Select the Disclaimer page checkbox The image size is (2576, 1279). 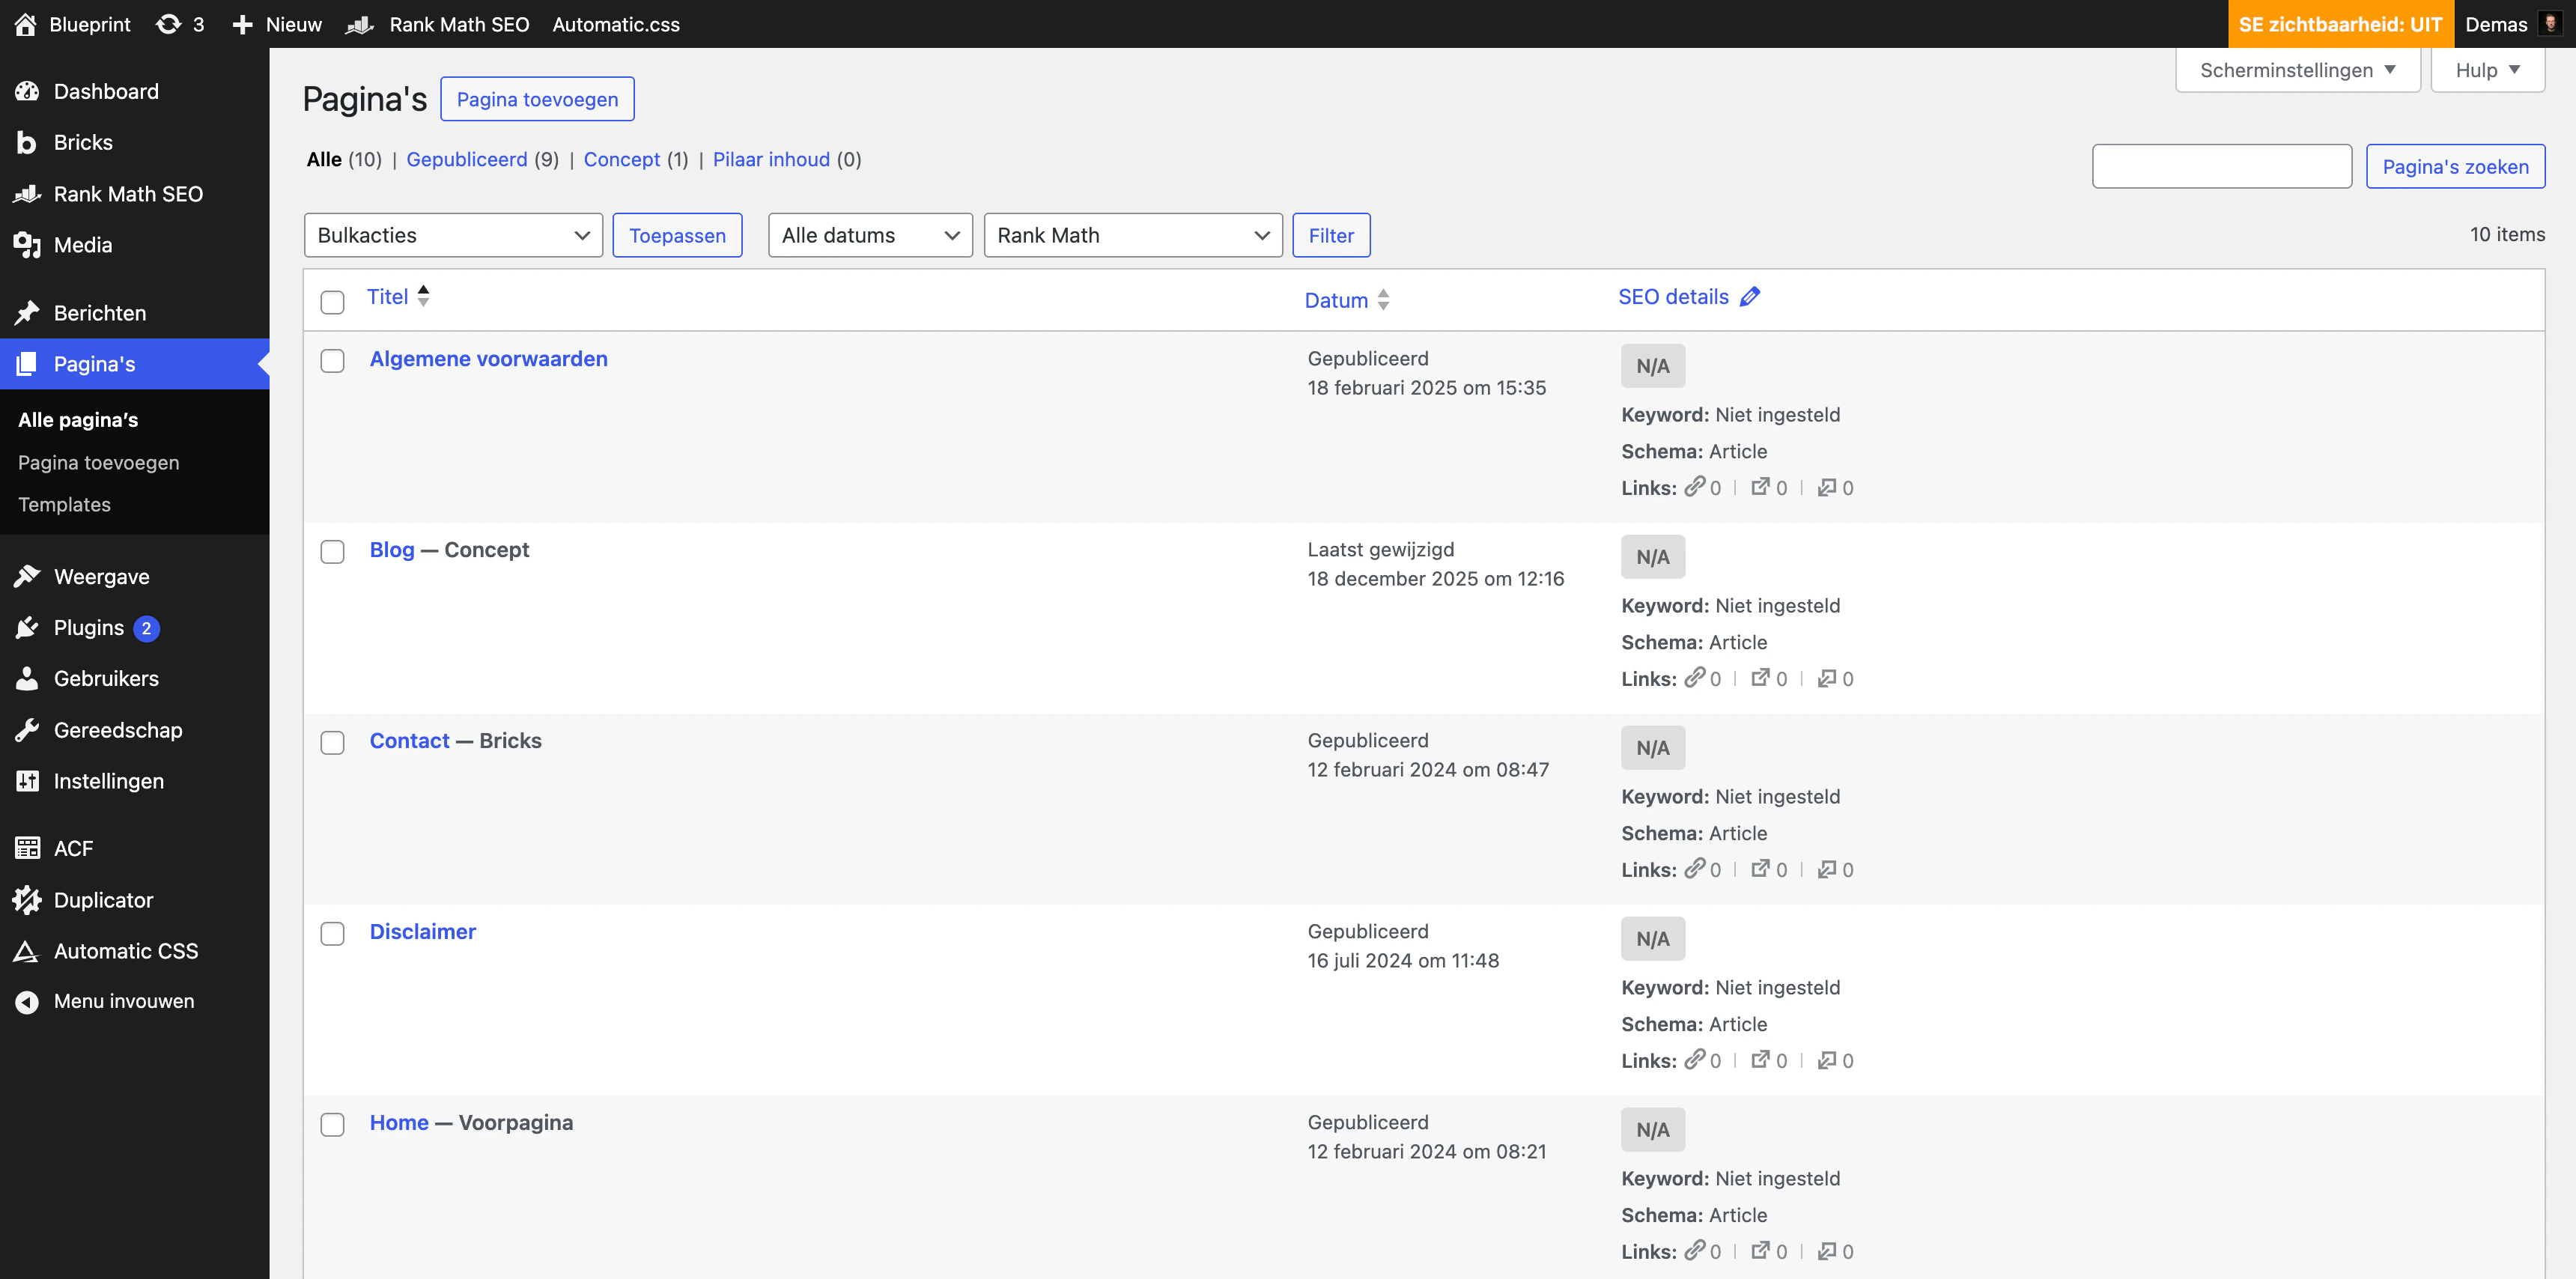pos(332,934)
